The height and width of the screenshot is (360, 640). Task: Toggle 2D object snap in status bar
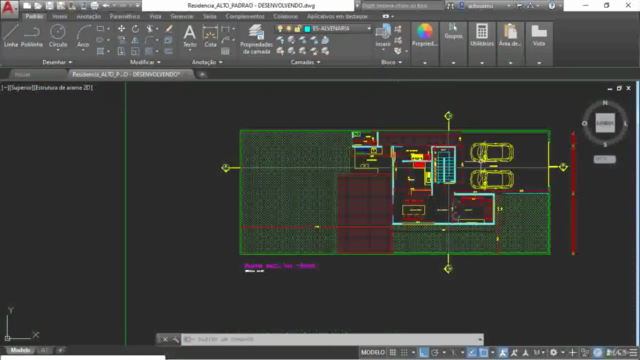point(483,352)
